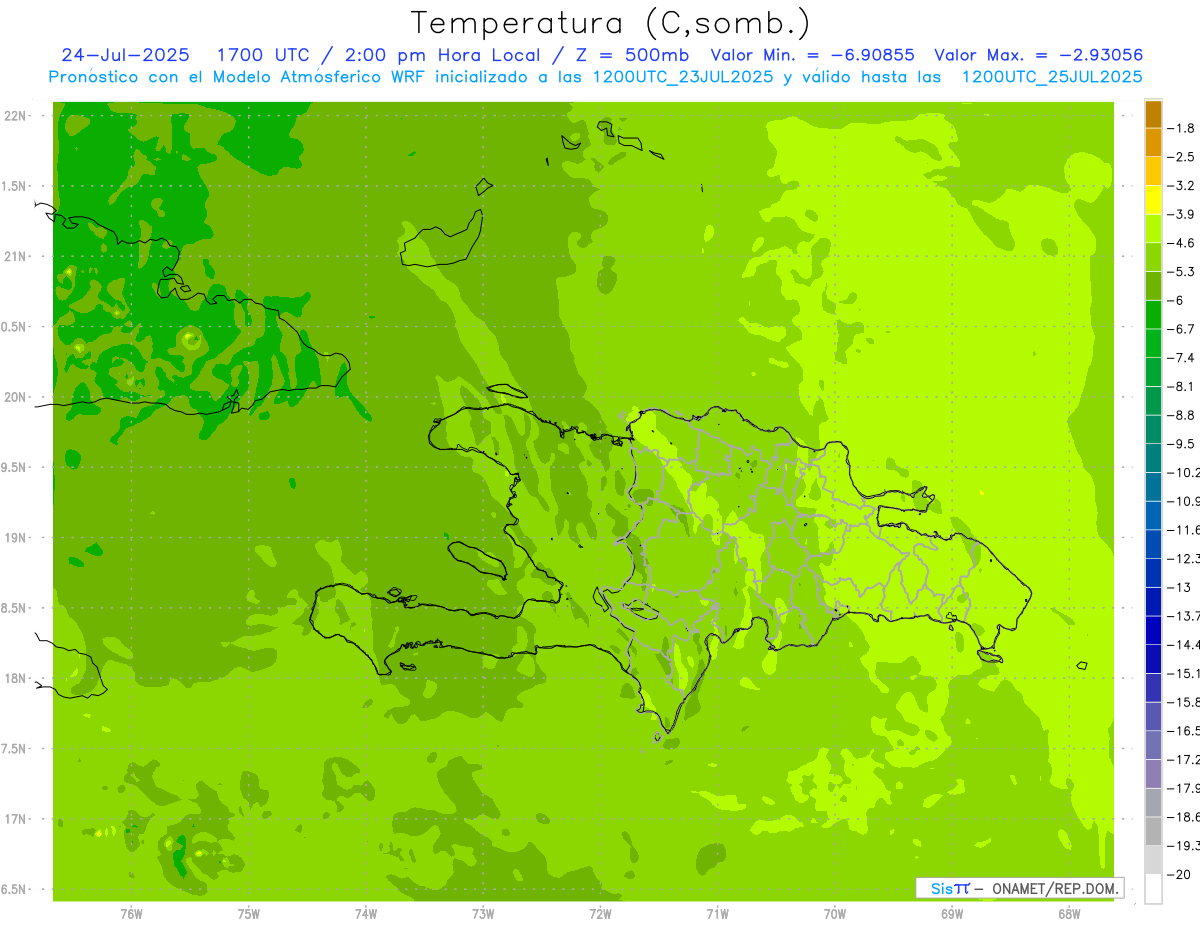Image resolution: width=1200 pixels, height=927 pixels.
Task: Pick the purple swatch between -17.2 and -17.9
Action: 1153,773
